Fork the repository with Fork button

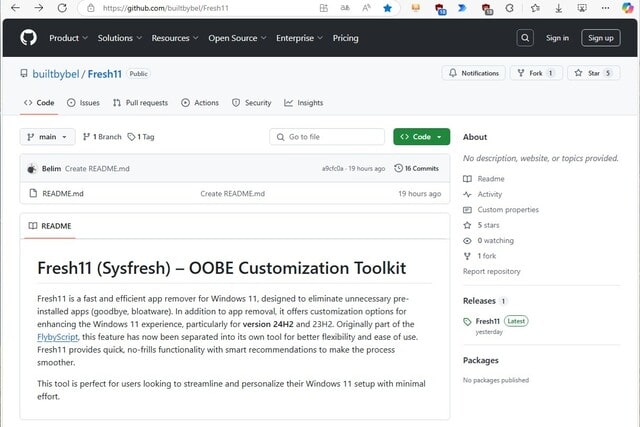click(x=536, y=73)
